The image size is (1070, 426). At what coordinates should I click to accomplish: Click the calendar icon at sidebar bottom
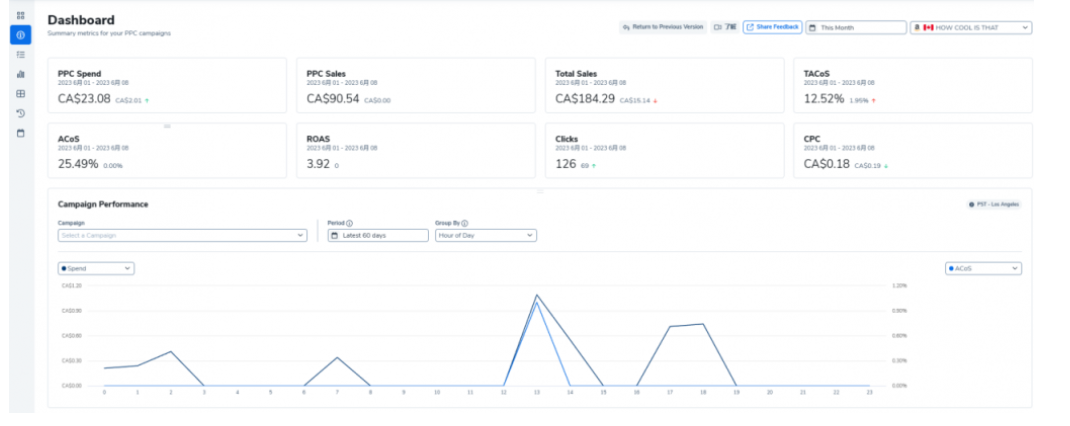point(21,132)
